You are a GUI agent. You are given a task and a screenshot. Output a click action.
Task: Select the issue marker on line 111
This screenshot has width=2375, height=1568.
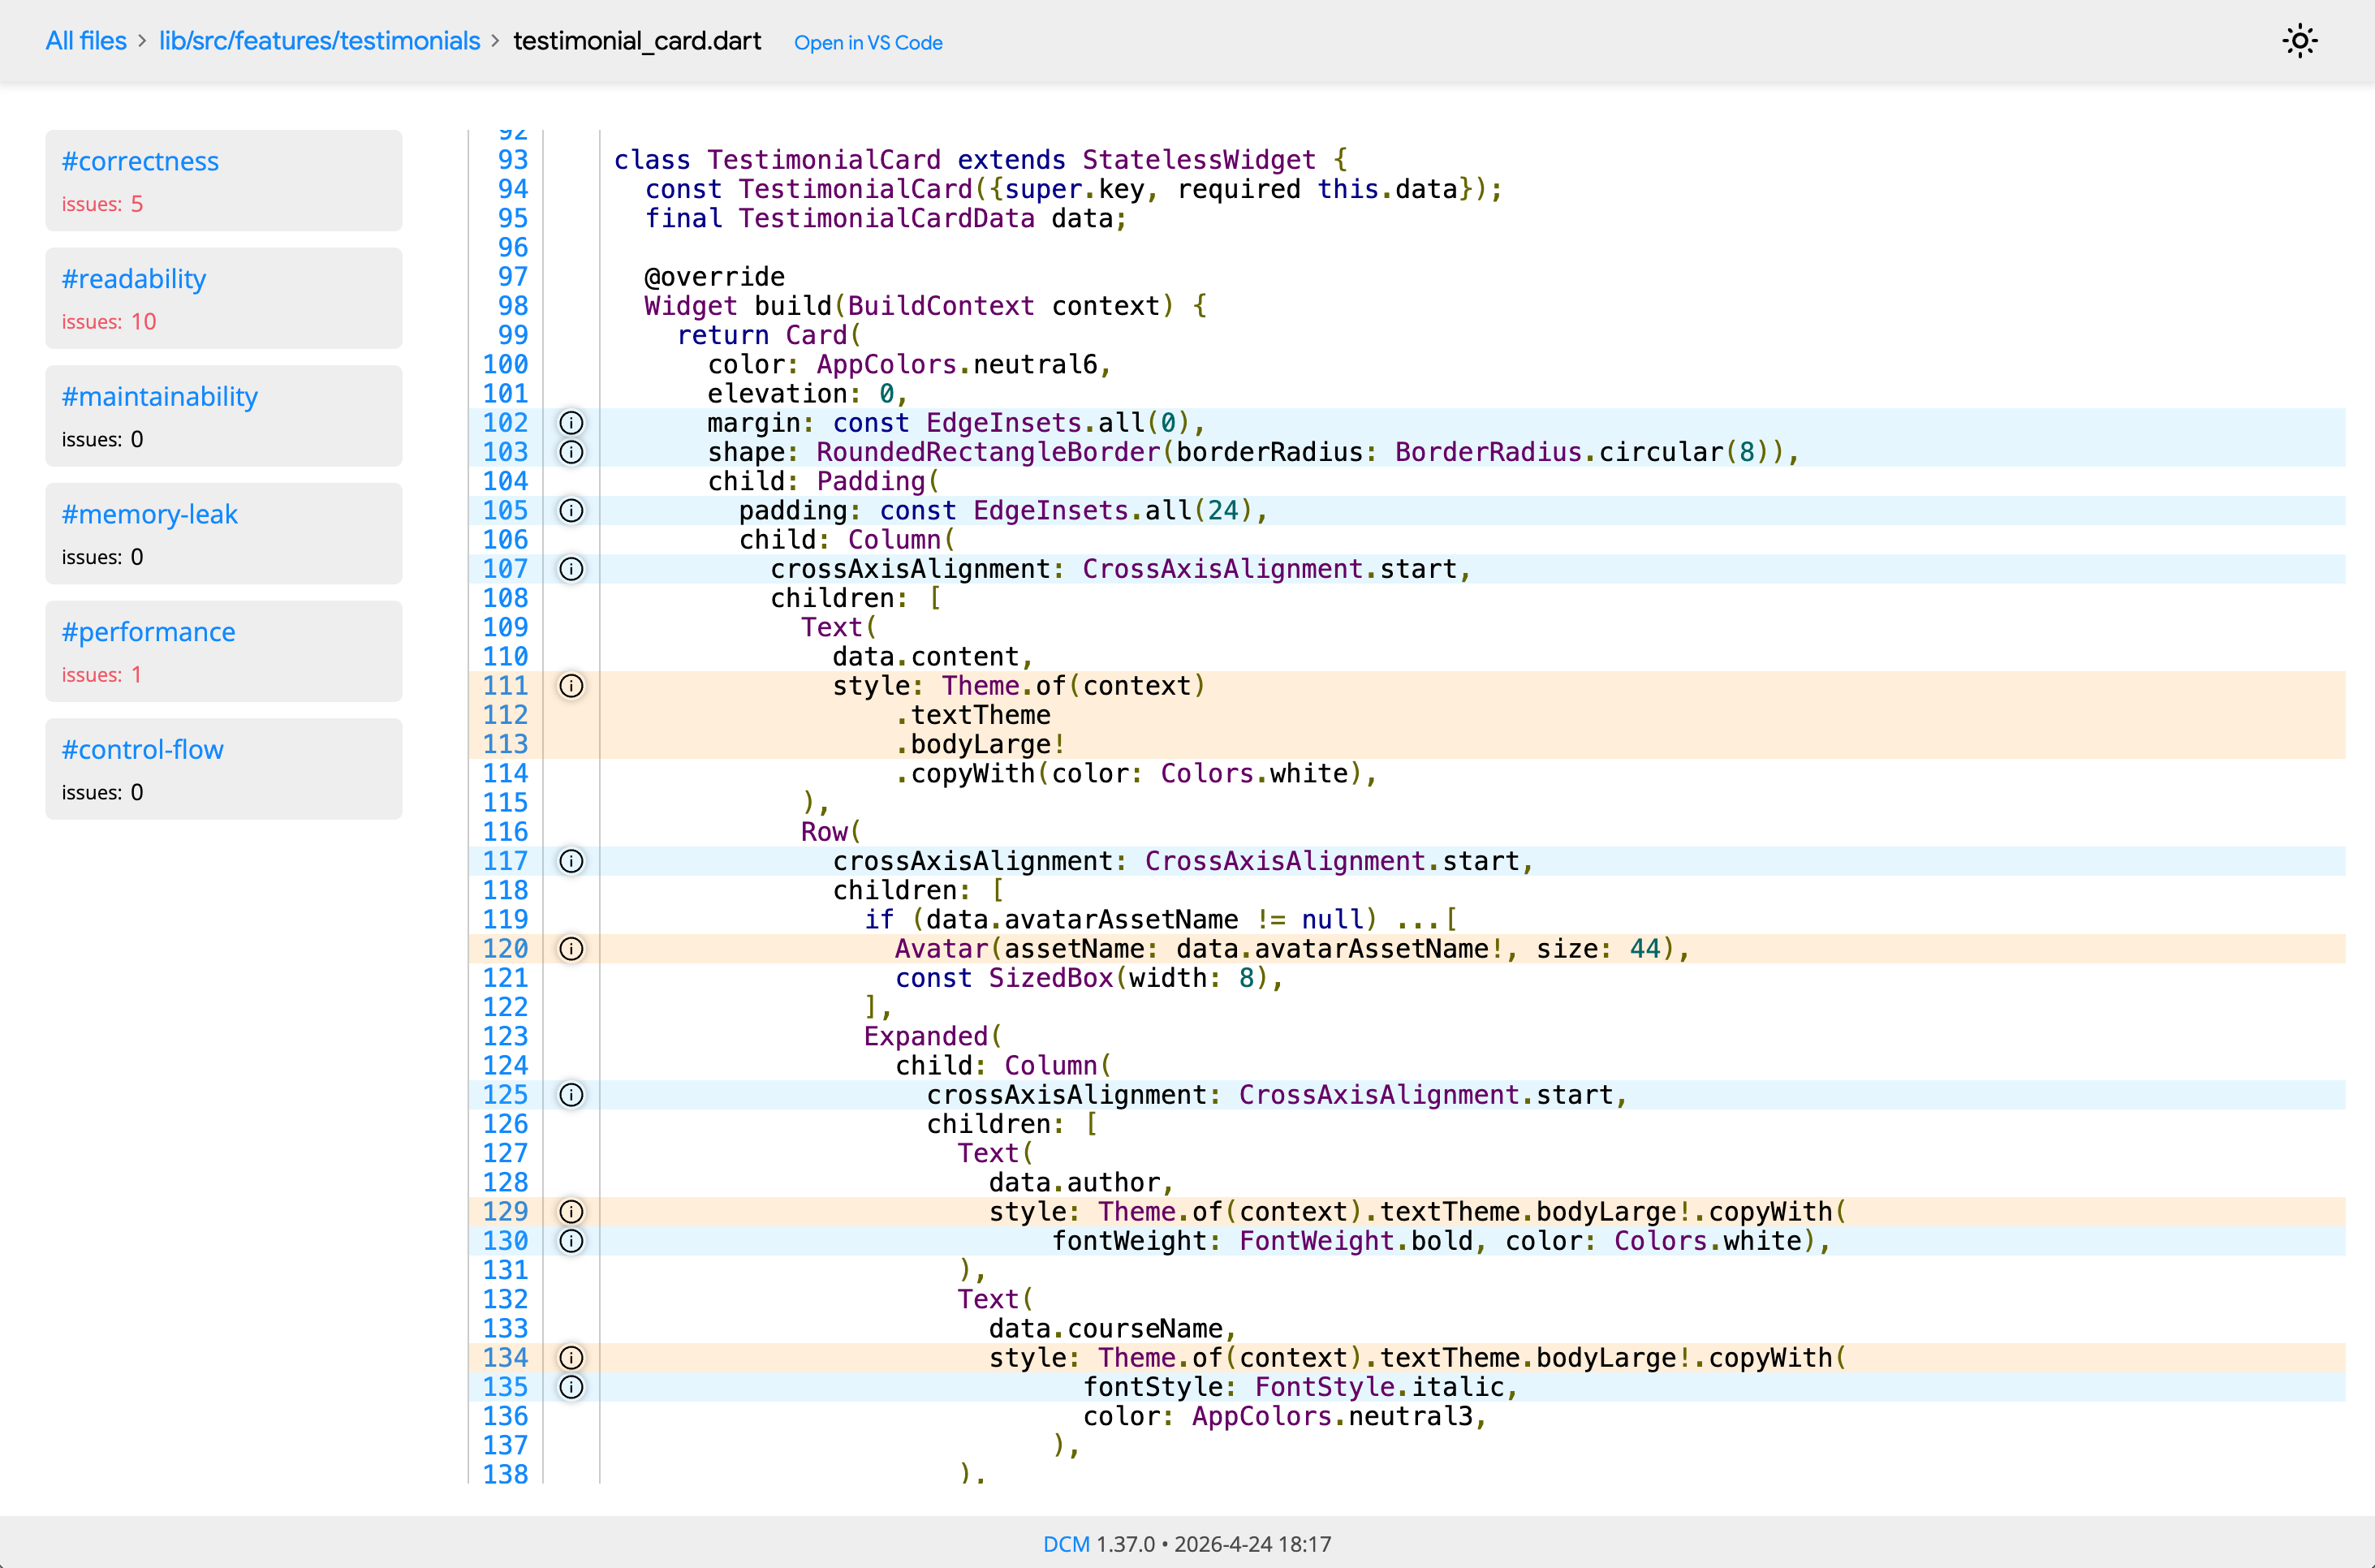[571, 686]
